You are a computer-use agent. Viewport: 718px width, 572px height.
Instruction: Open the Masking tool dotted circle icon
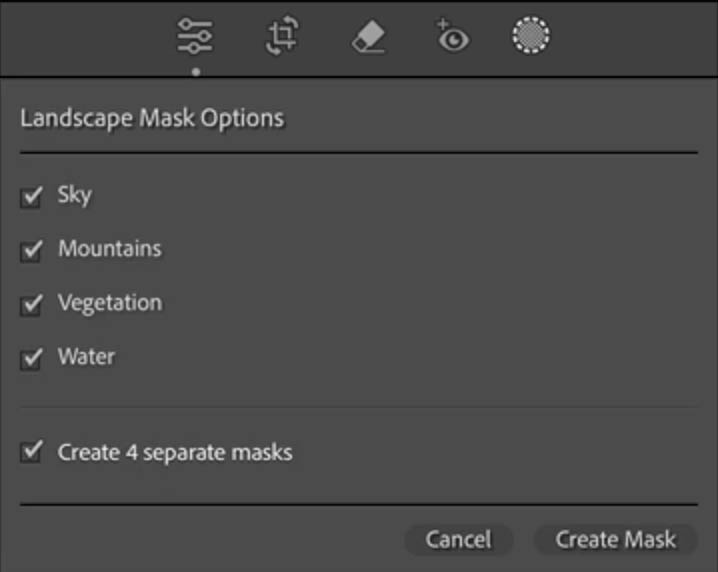tap(531, 35)
